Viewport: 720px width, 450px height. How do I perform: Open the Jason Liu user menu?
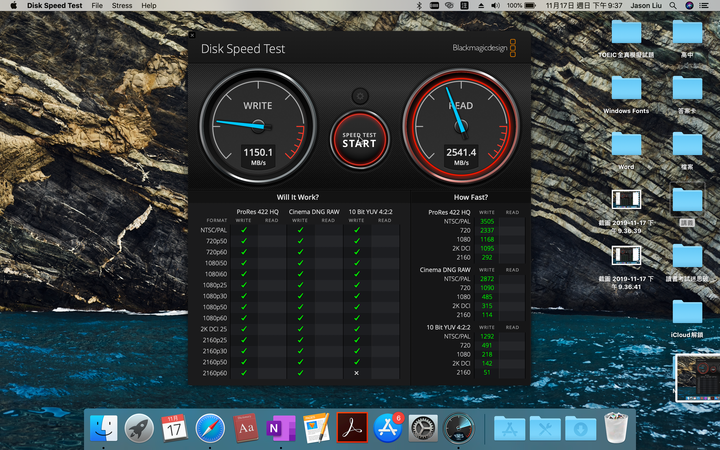[x=646, y=6]
